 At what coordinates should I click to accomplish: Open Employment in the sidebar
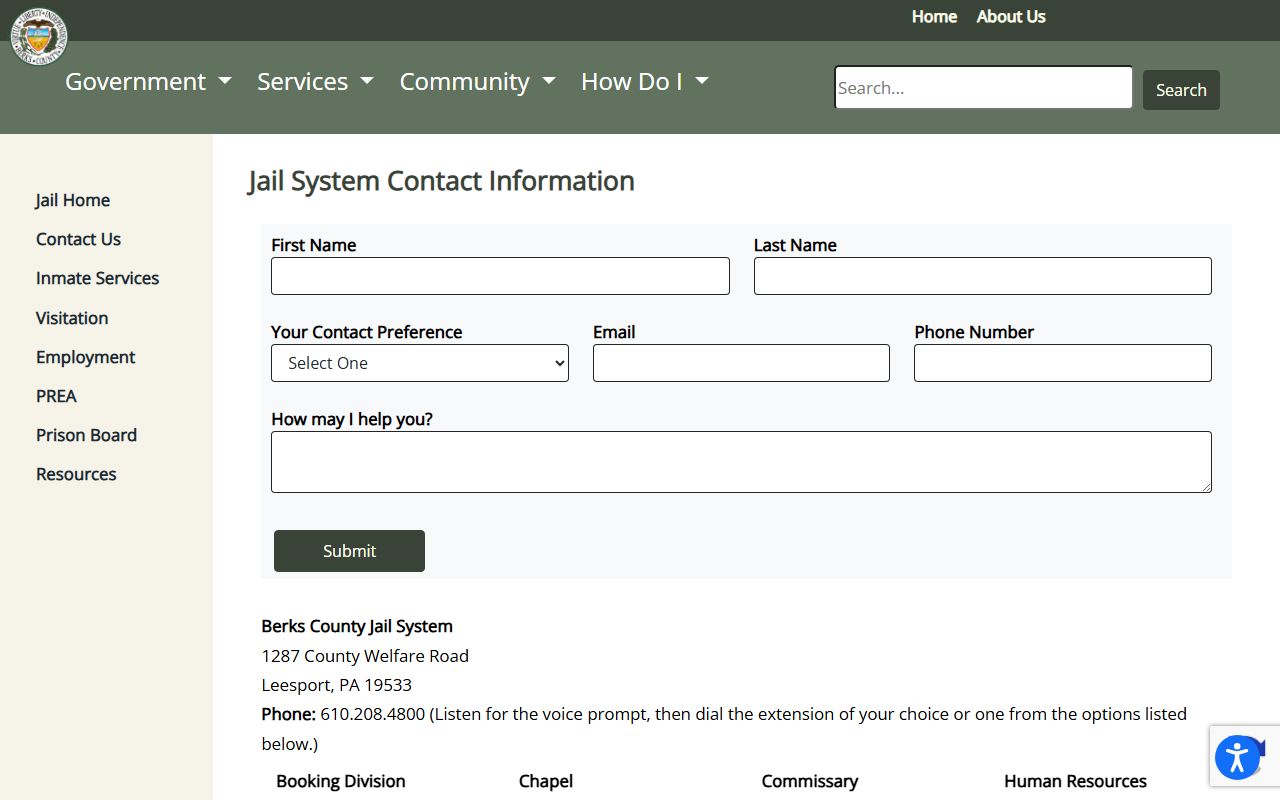85,357
